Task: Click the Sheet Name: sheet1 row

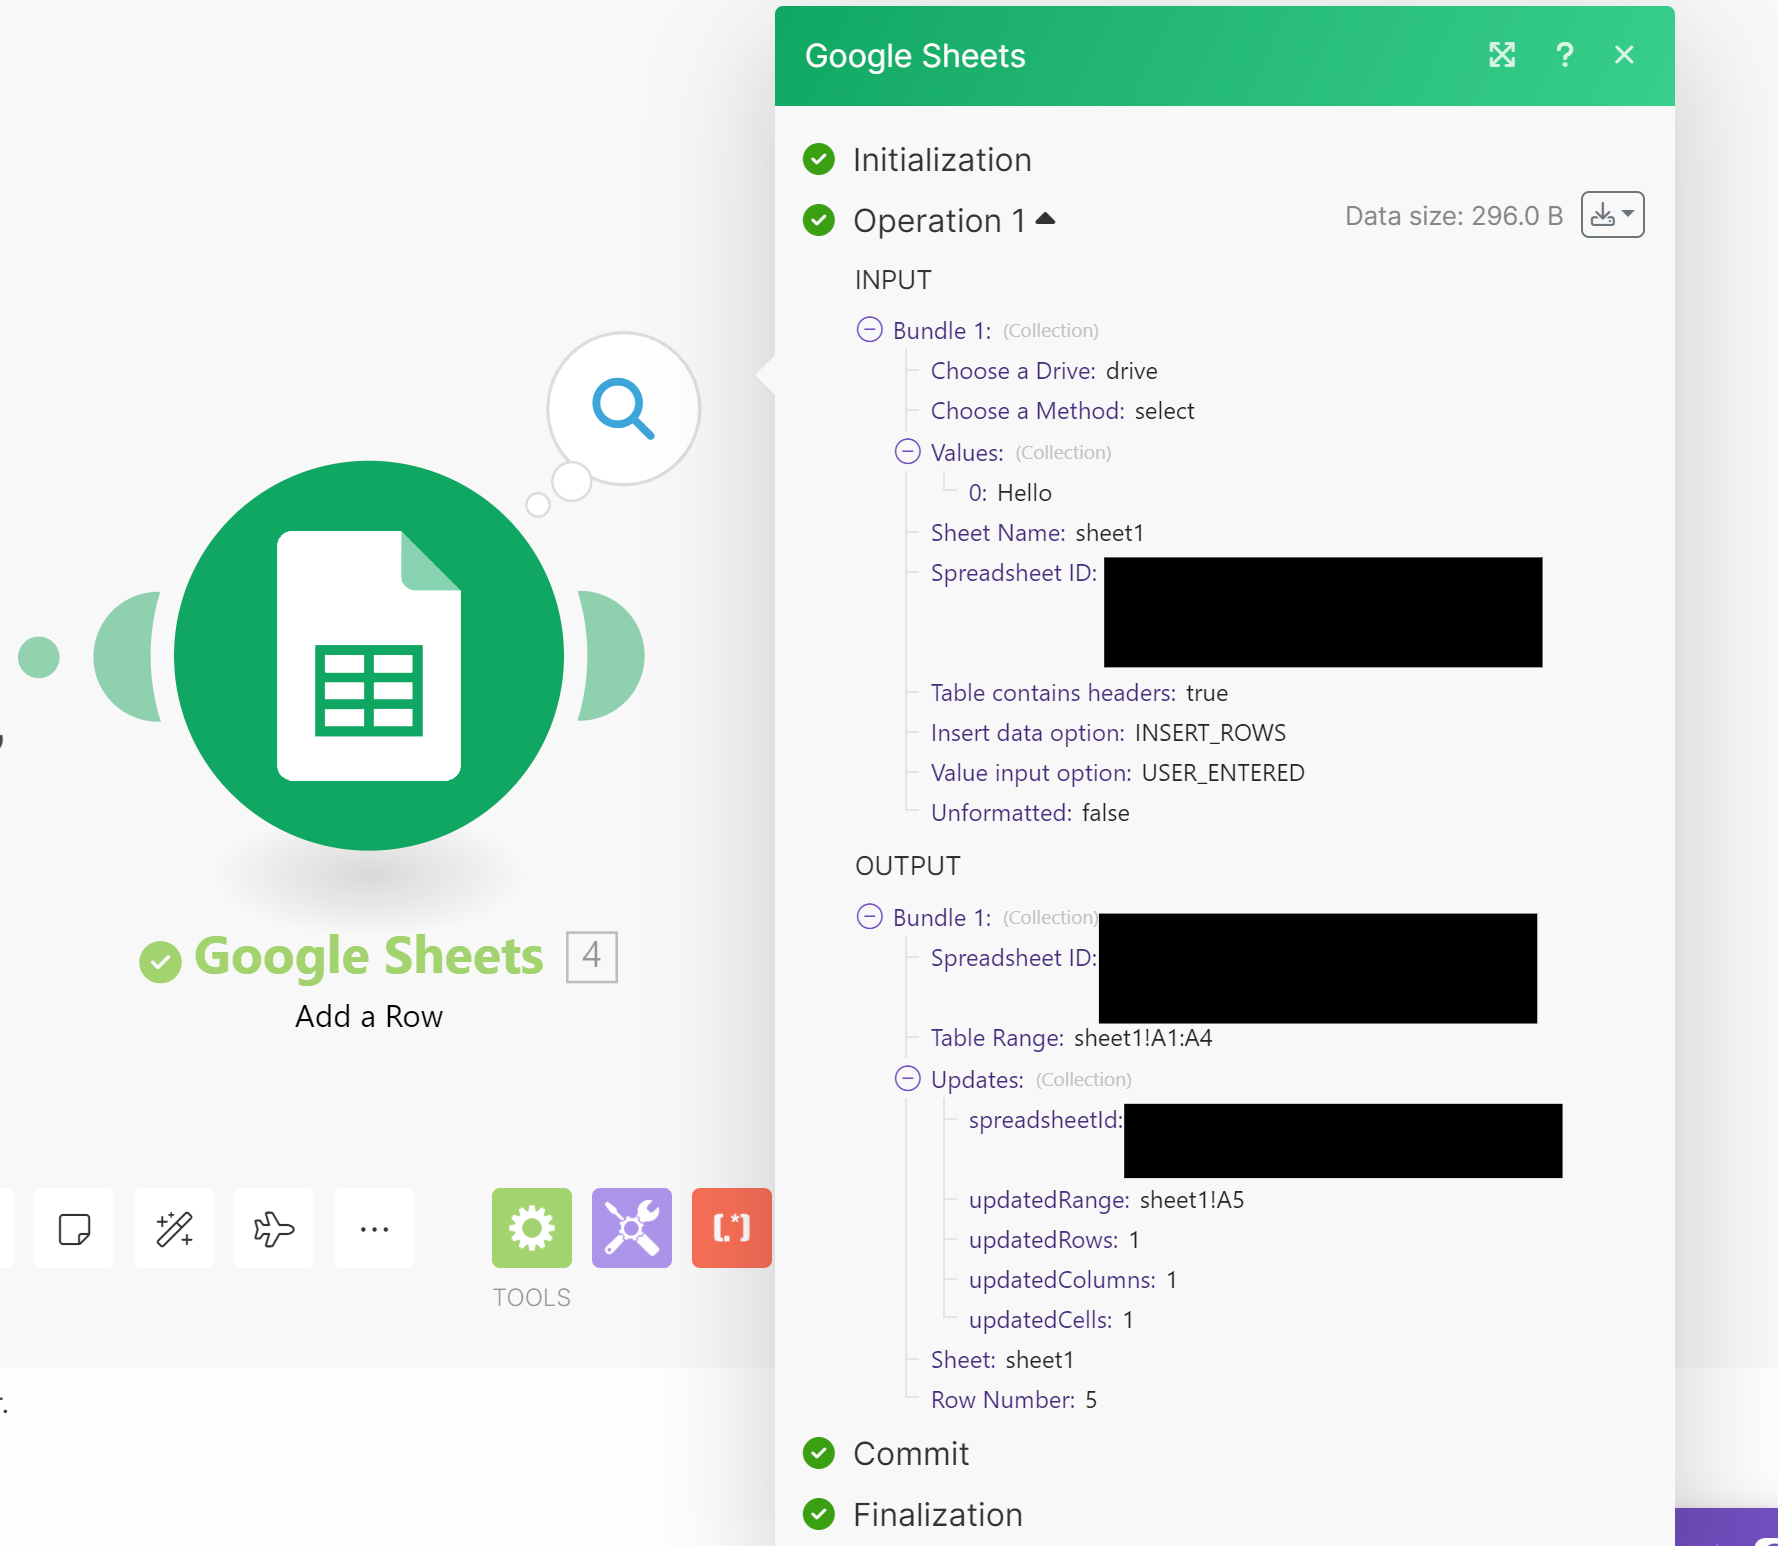Action: [x=1037, y=533]
